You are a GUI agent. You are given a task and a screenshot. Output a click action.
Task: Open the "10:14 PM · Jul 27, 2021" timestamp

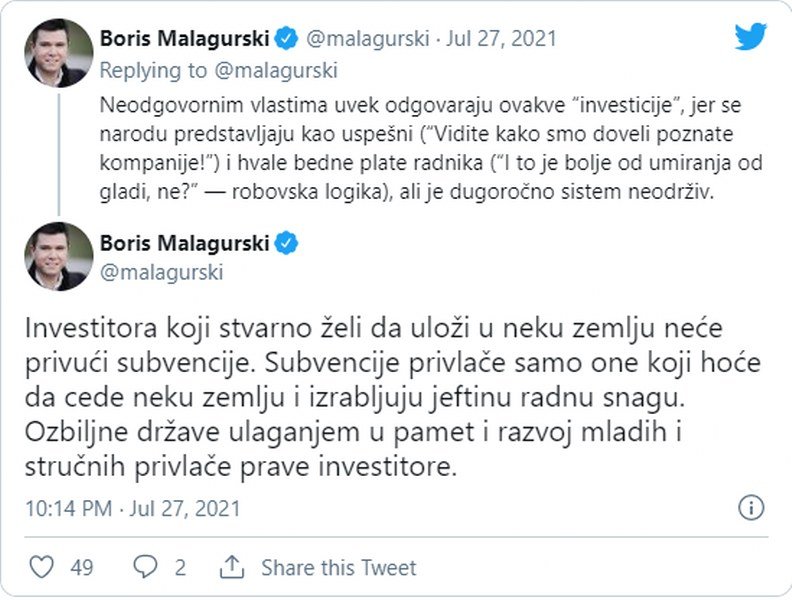(x=133, y=508)
